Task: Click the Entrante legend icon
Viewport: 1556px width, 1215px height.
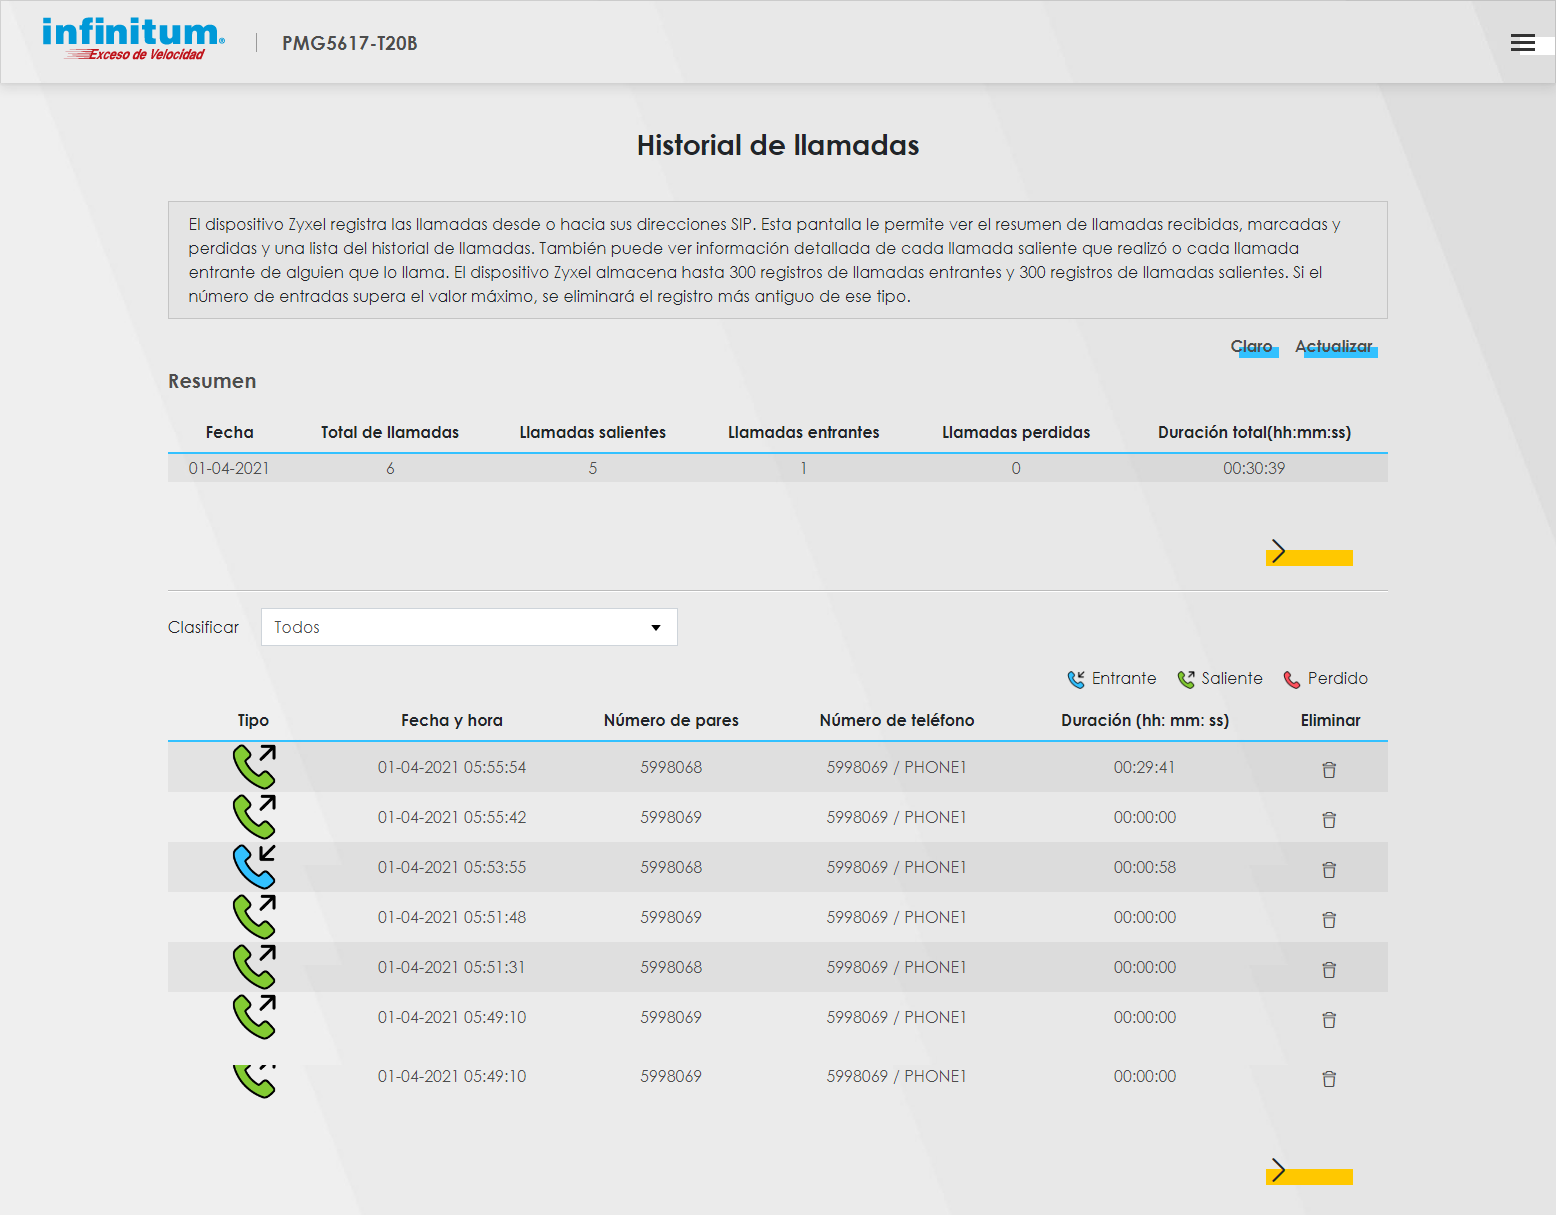Action: point(1076,679)
